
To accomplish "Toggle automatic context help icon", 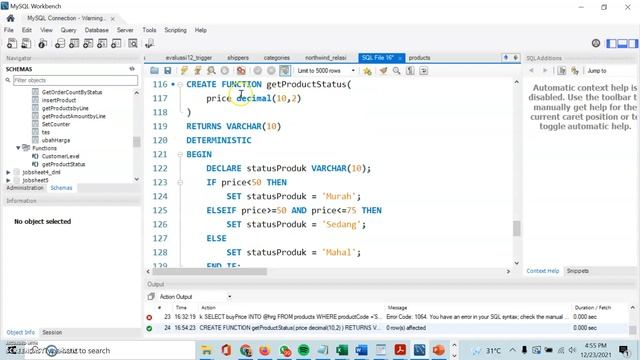I will click(575, 71).
